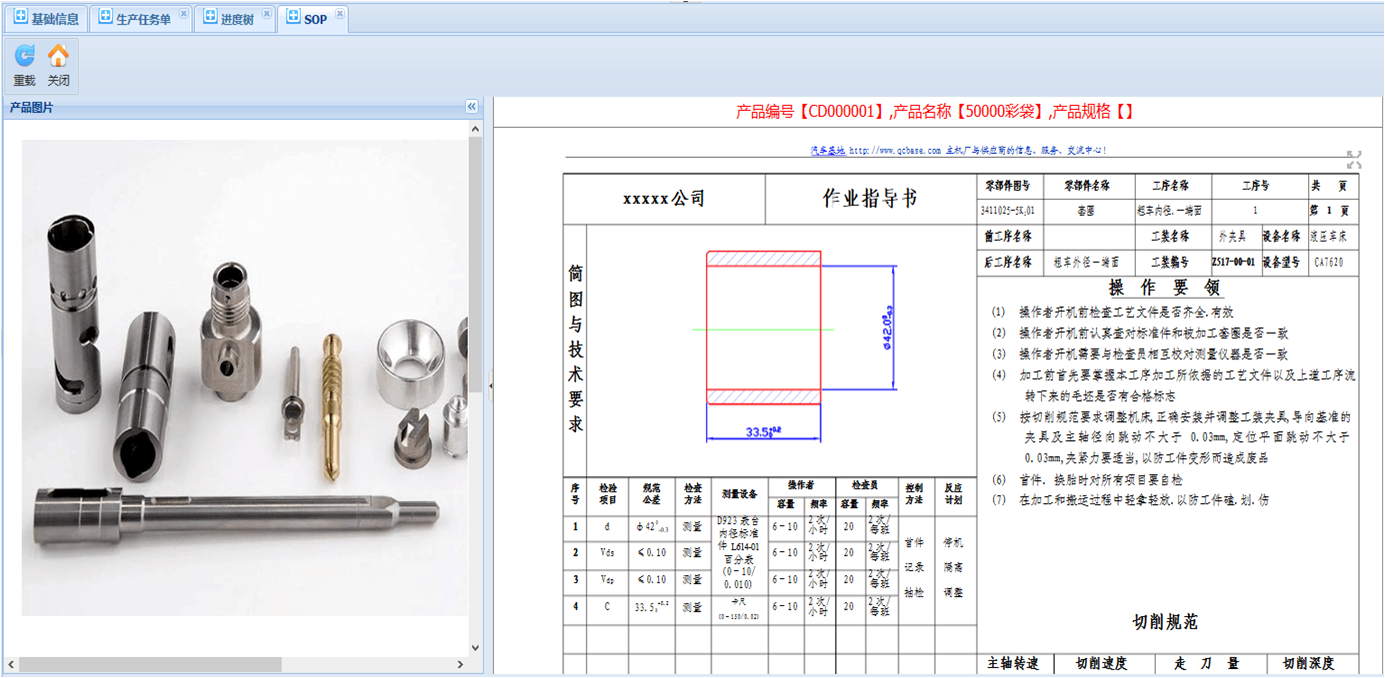Click the 重载 reload icon
This screenshot has height=678, width=1385.
(24, 56)
